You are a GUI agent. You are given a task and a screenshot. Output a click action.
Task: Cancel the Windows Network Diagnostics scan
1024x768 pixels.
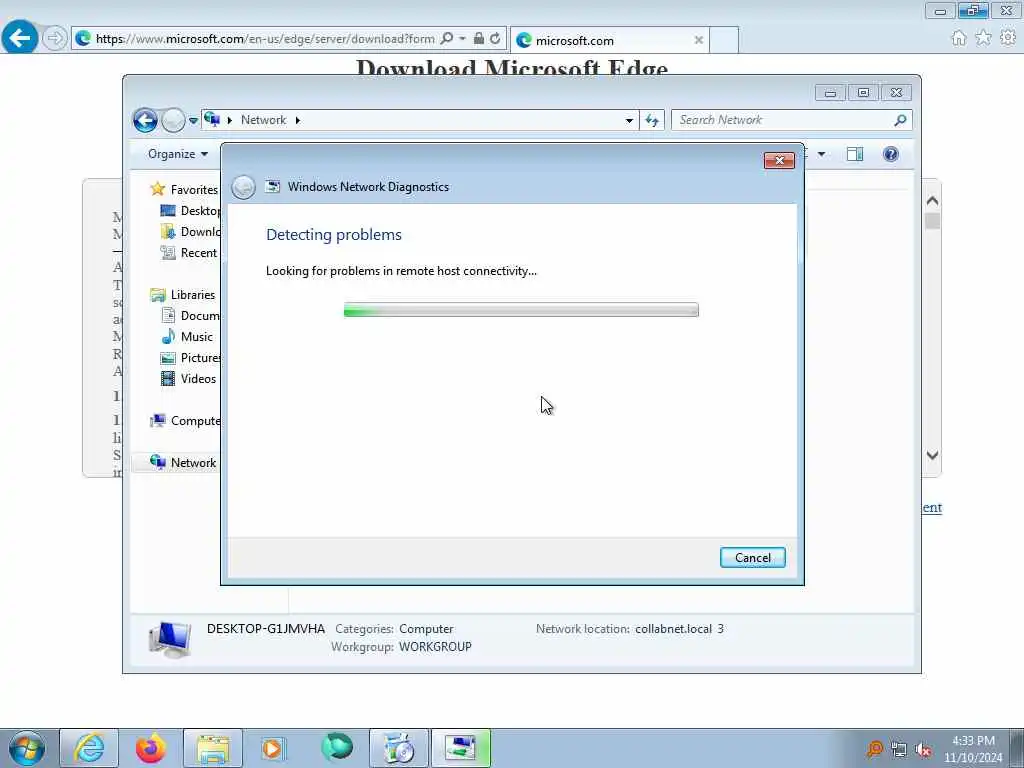tap(752, 558)
